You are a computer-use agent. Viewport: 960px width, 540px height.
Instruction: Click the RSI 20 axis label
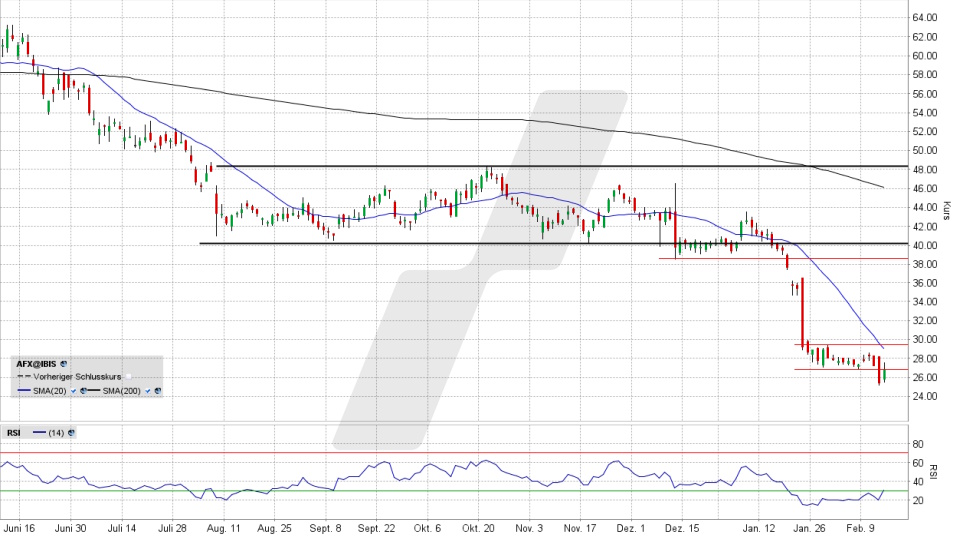tap(918, 501)
